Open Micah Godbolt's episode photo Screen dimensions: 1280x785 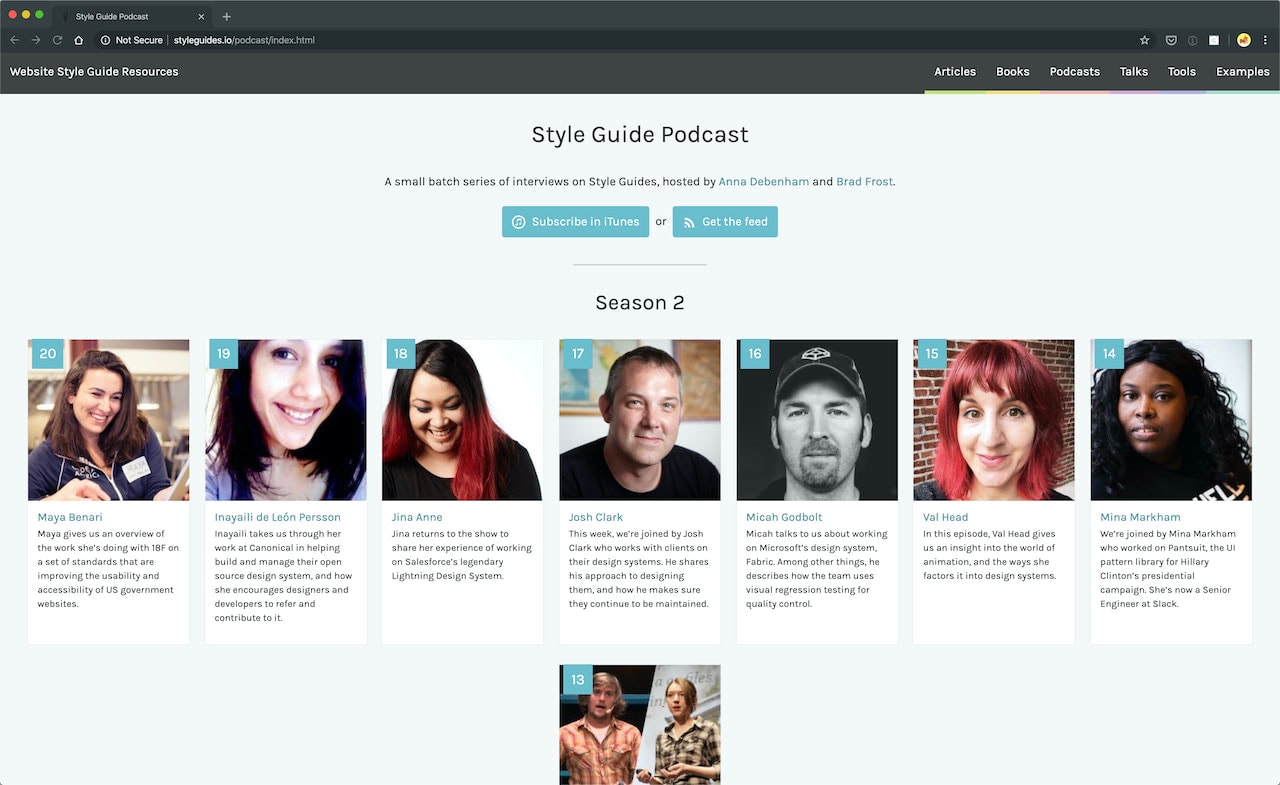[x=817, y=420]
